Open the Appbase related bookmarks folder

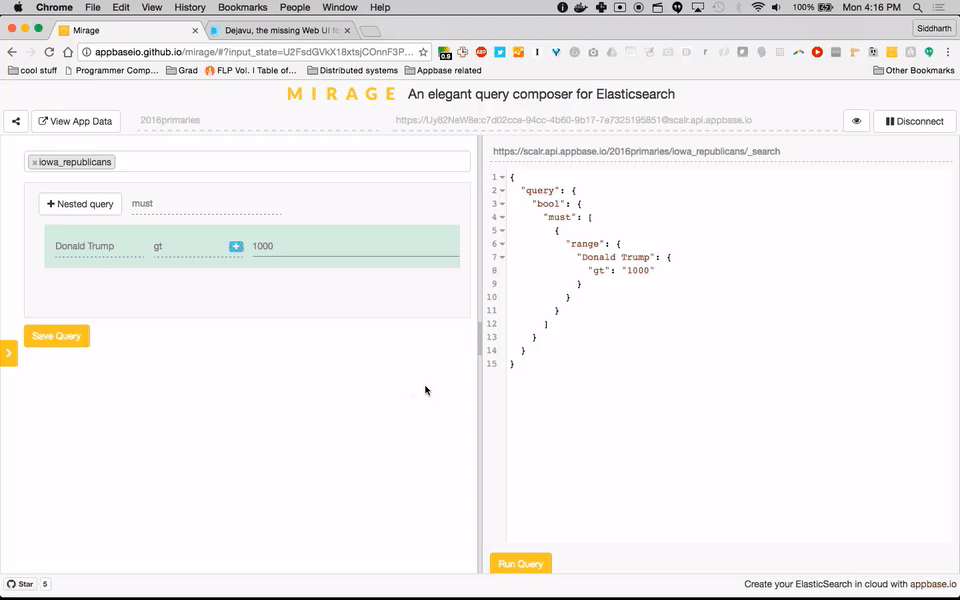coord(443,70)
